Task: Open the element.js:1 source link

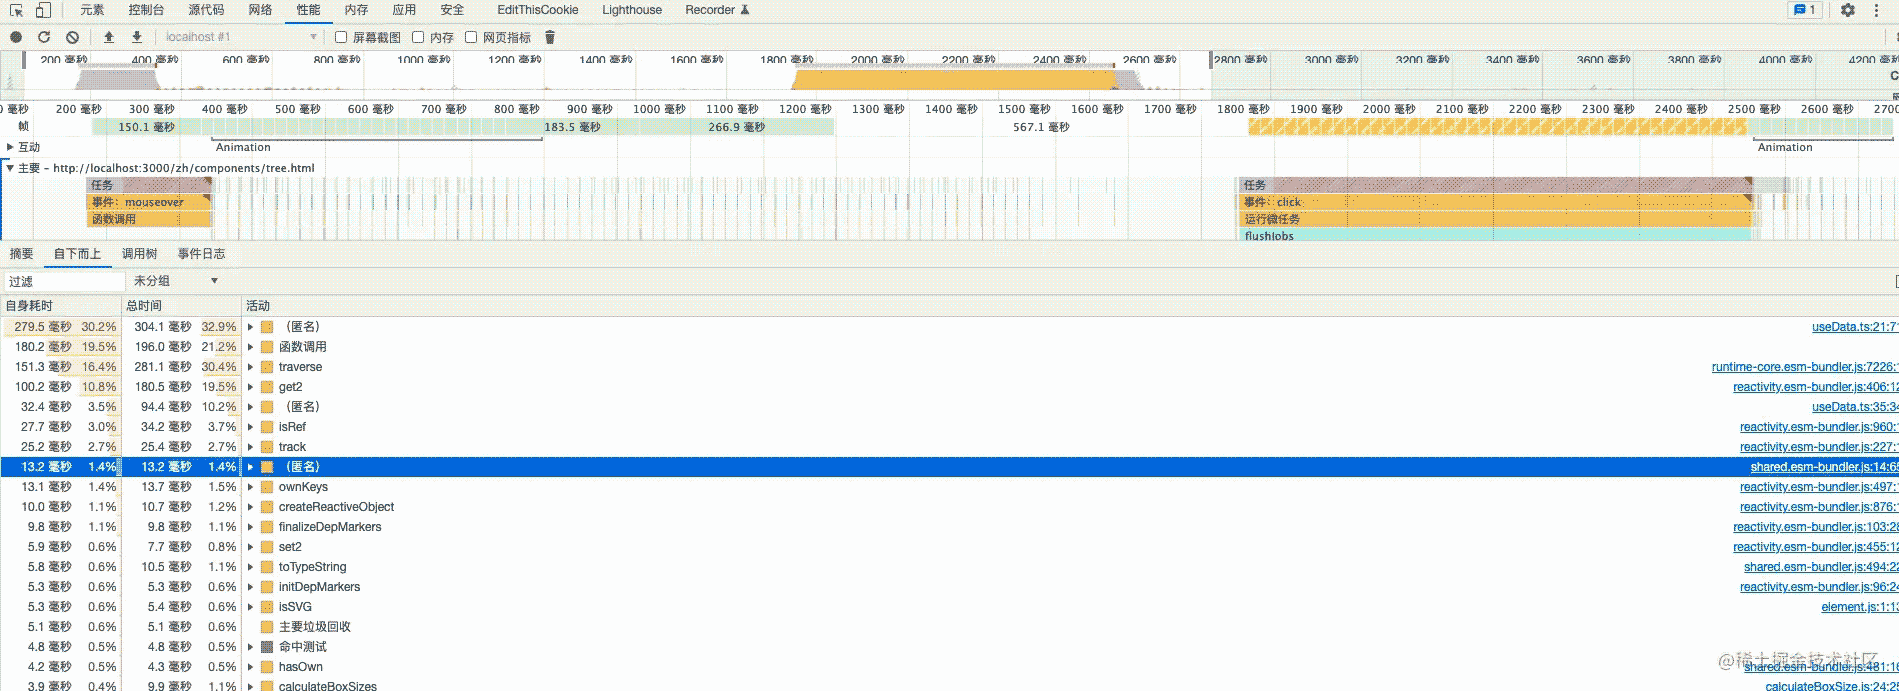Action: 1860,607
